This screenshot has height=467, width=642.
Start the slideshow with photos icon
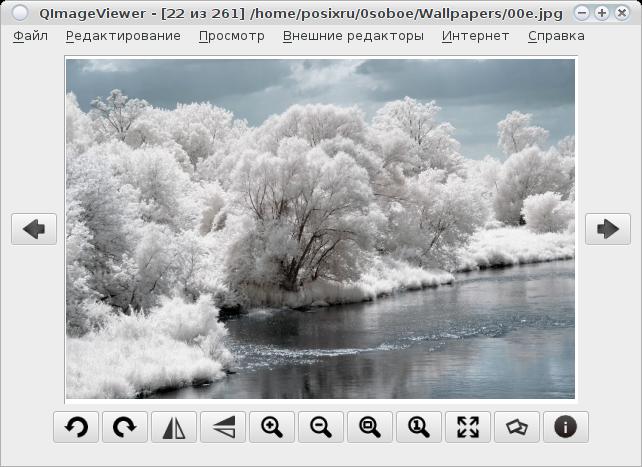pyautogui.click(x=517, y=427)
